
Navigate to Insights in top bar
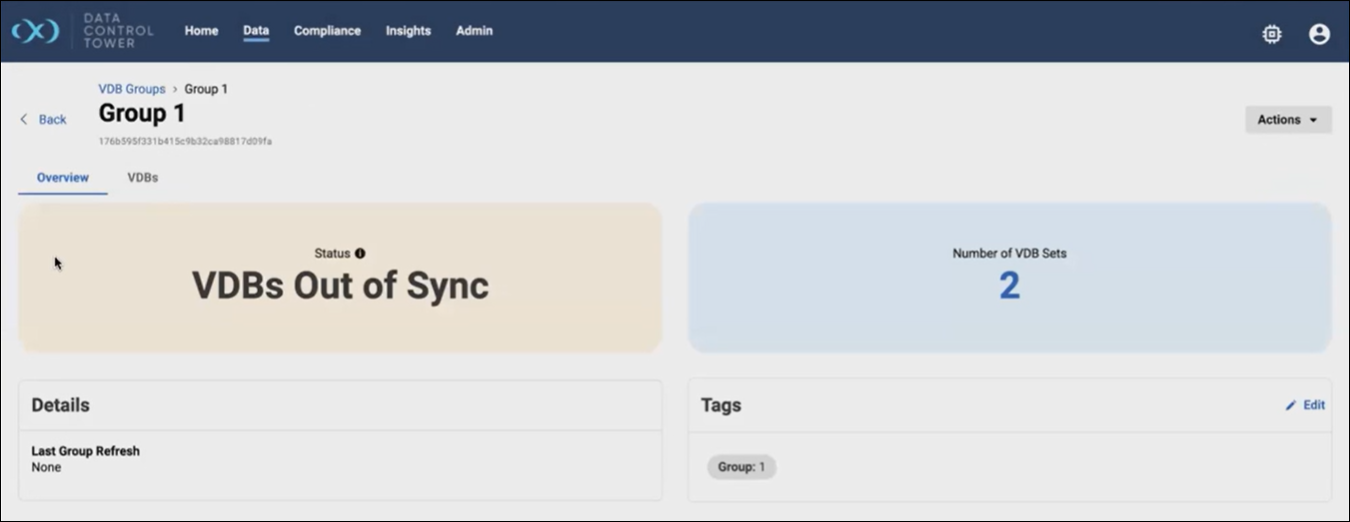408,31
